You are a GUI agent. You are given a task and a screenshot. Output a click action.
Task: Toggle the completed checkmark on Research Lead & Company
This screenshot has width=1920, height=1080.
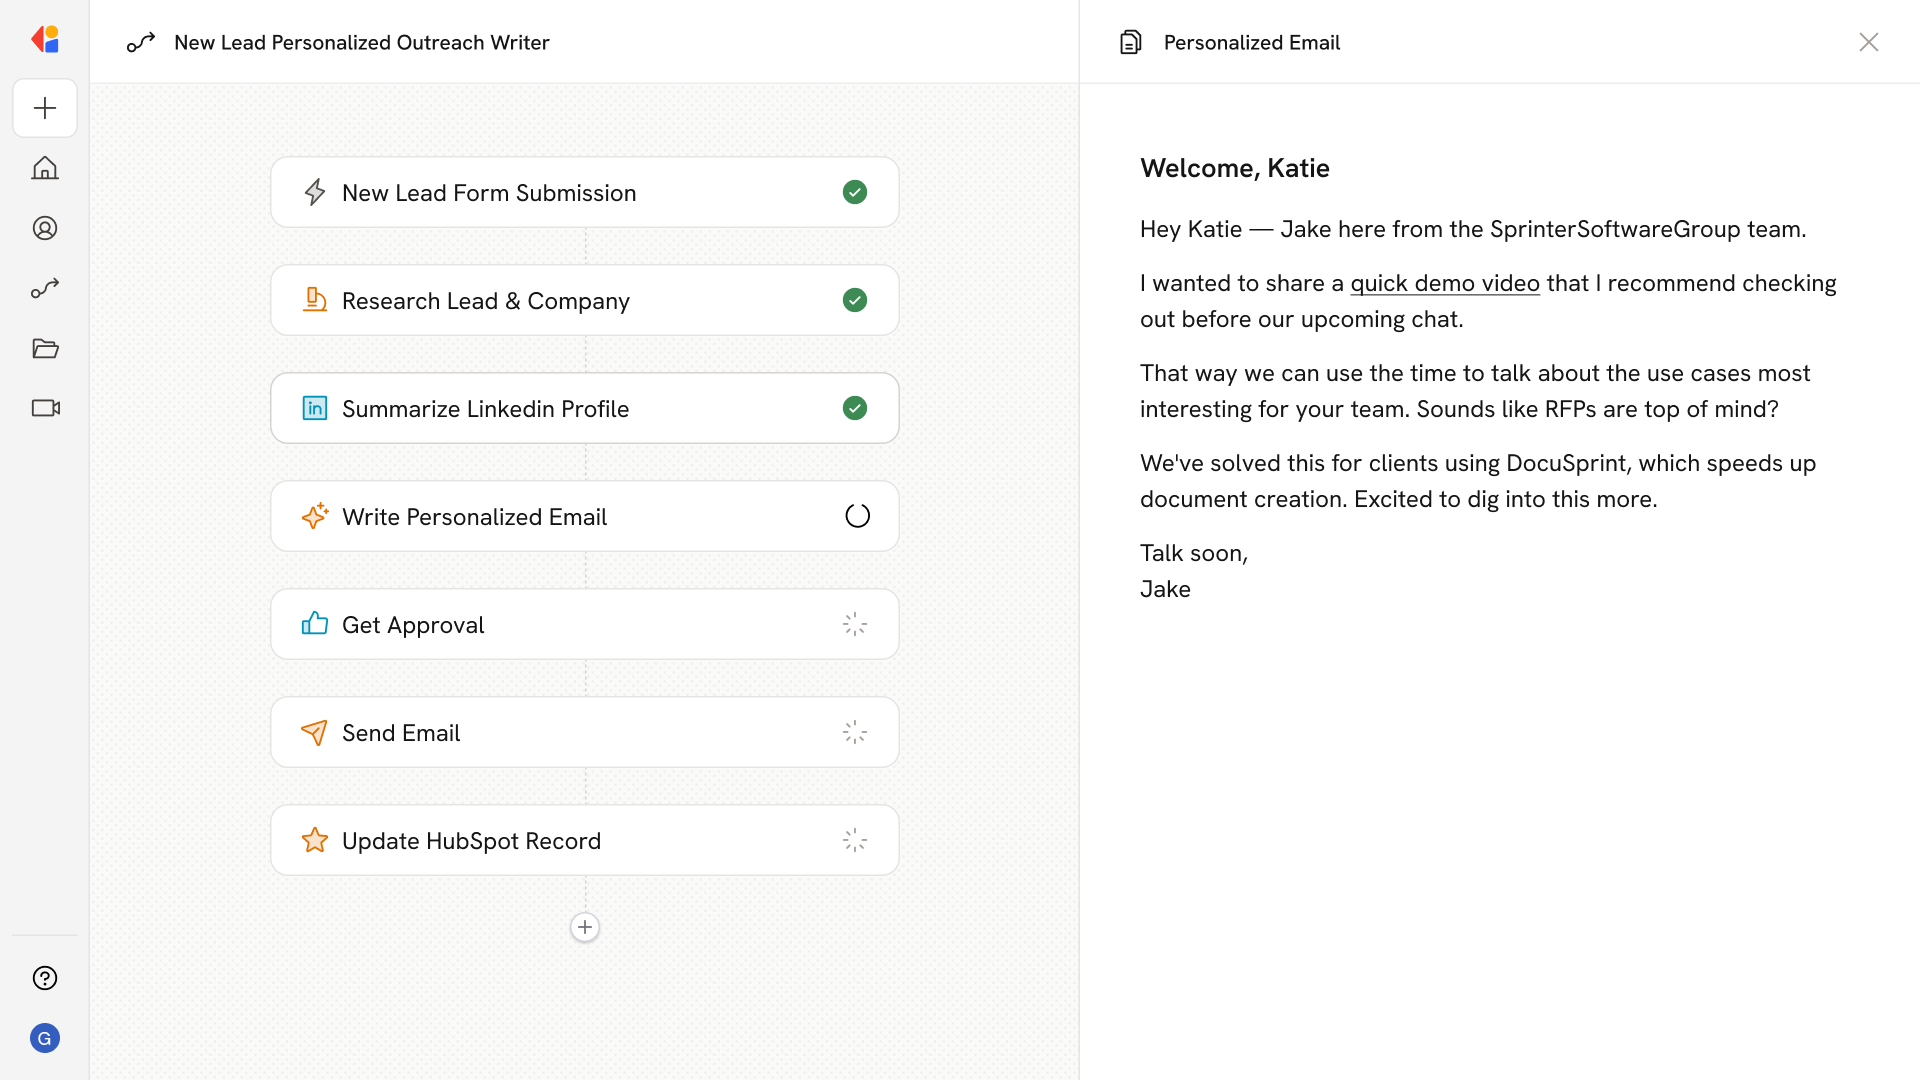pyautogui.click(x=855, y=300)
